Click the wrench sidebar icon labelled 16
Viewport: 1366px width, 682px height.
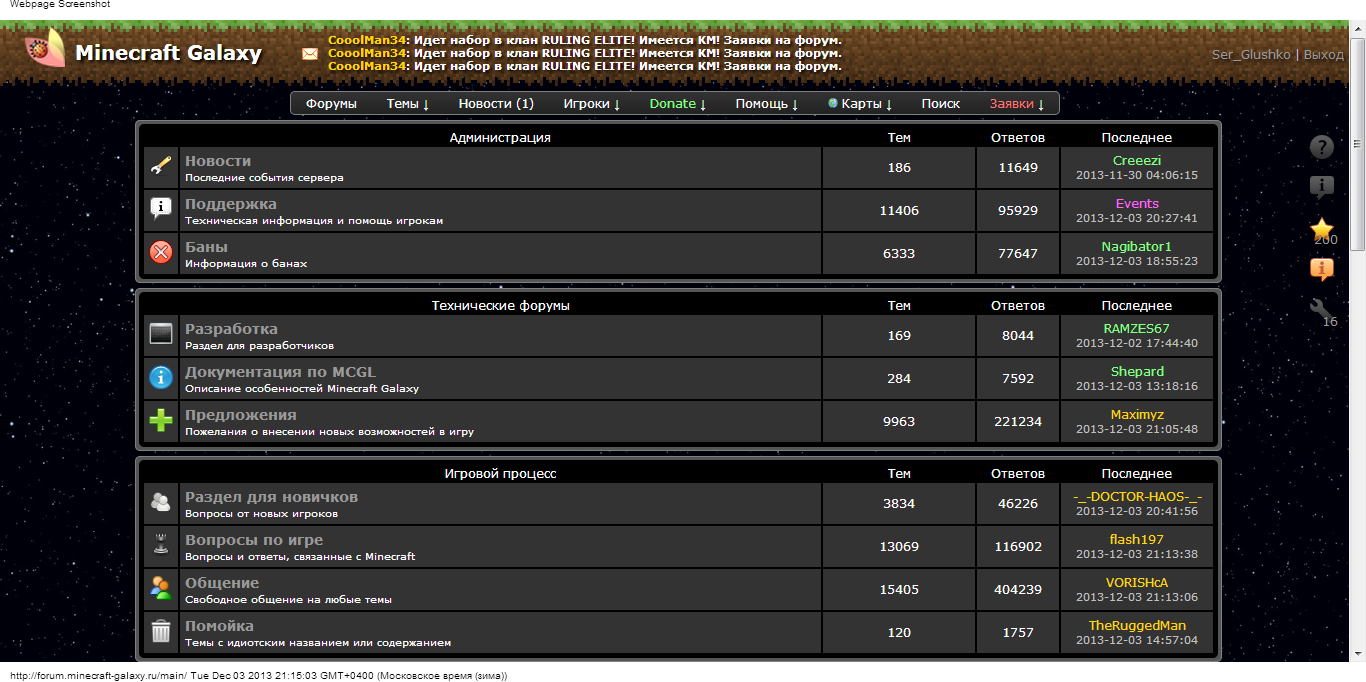(x=1322, y=310)
